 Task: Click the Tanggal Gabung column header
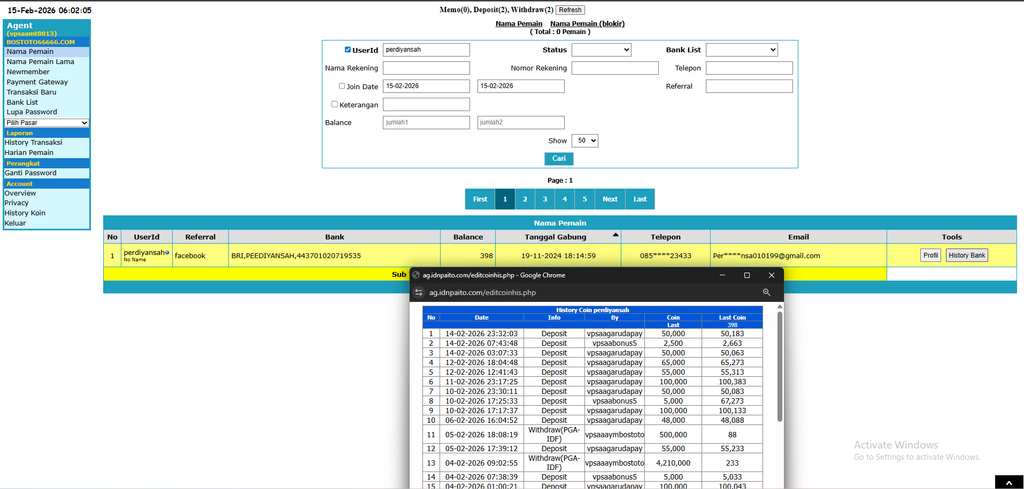click(x=558, y=237)
